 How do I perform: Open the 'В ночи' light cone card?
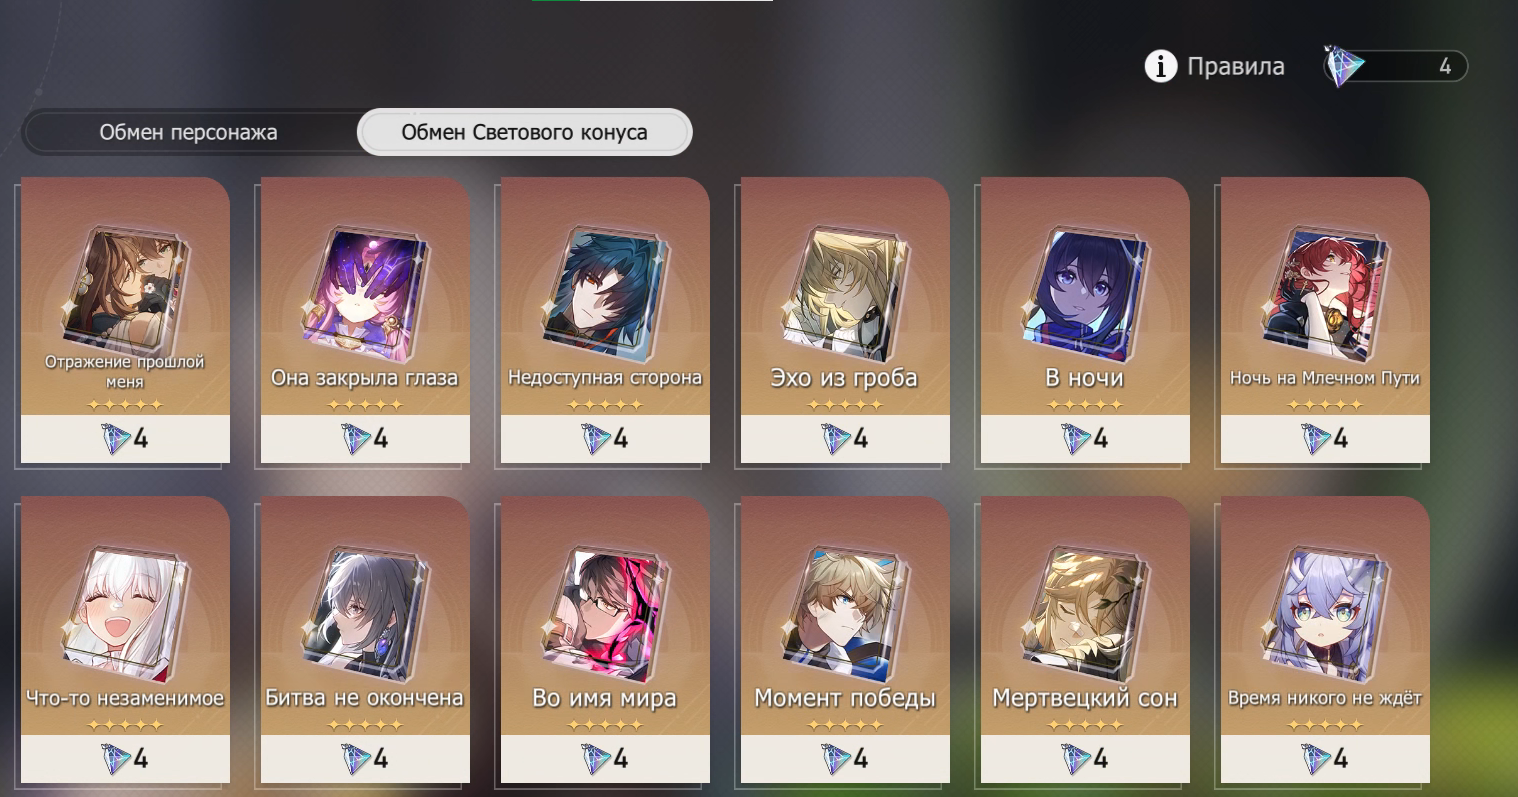(1085, 320)
